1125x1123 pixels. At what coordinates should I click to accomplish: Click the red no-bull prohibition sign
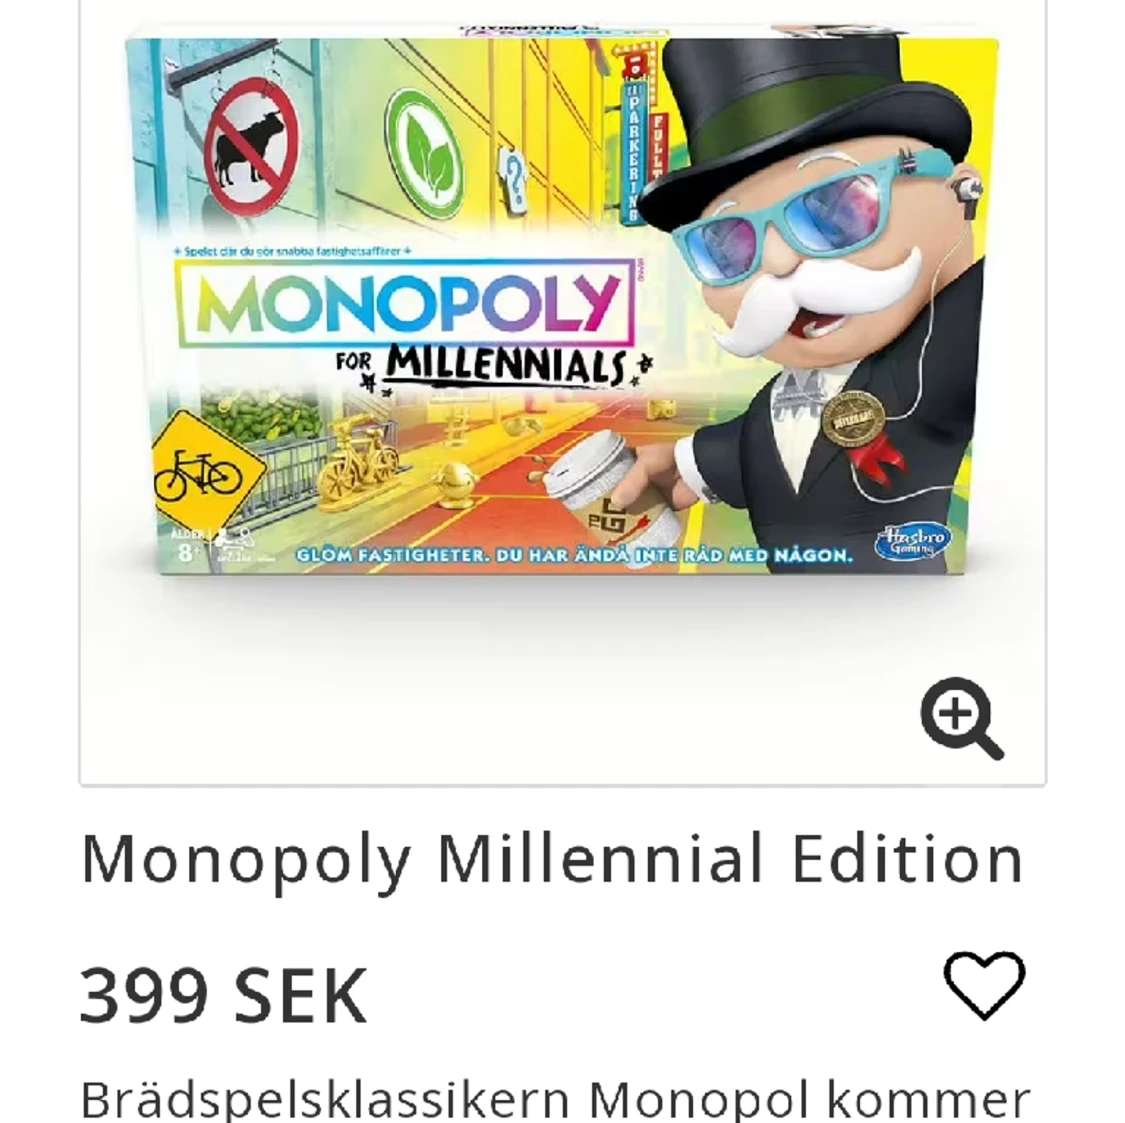[x=251, y=149]
